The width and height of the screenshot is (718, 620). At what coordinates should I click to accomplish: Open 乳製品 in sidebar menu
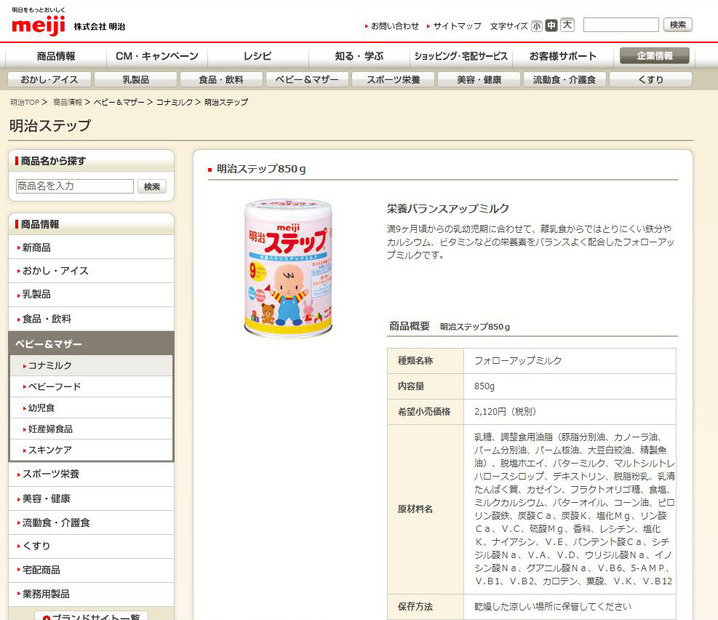(x=91, y=295)
